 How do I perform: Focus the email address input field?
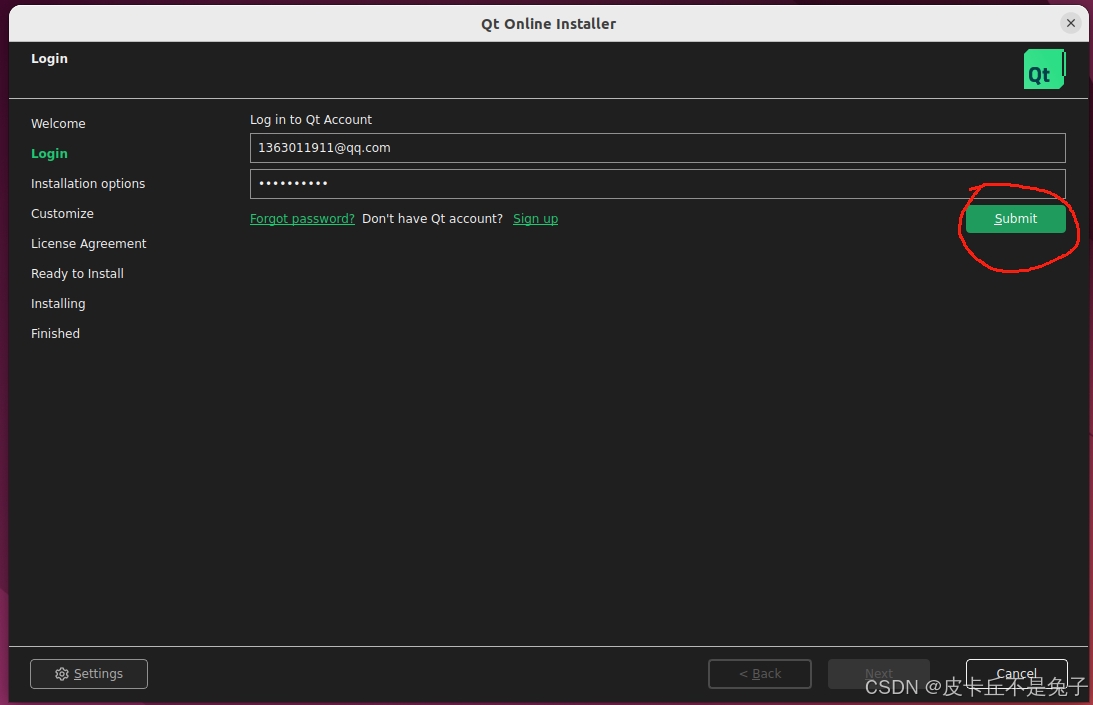(x=657, y=148)
